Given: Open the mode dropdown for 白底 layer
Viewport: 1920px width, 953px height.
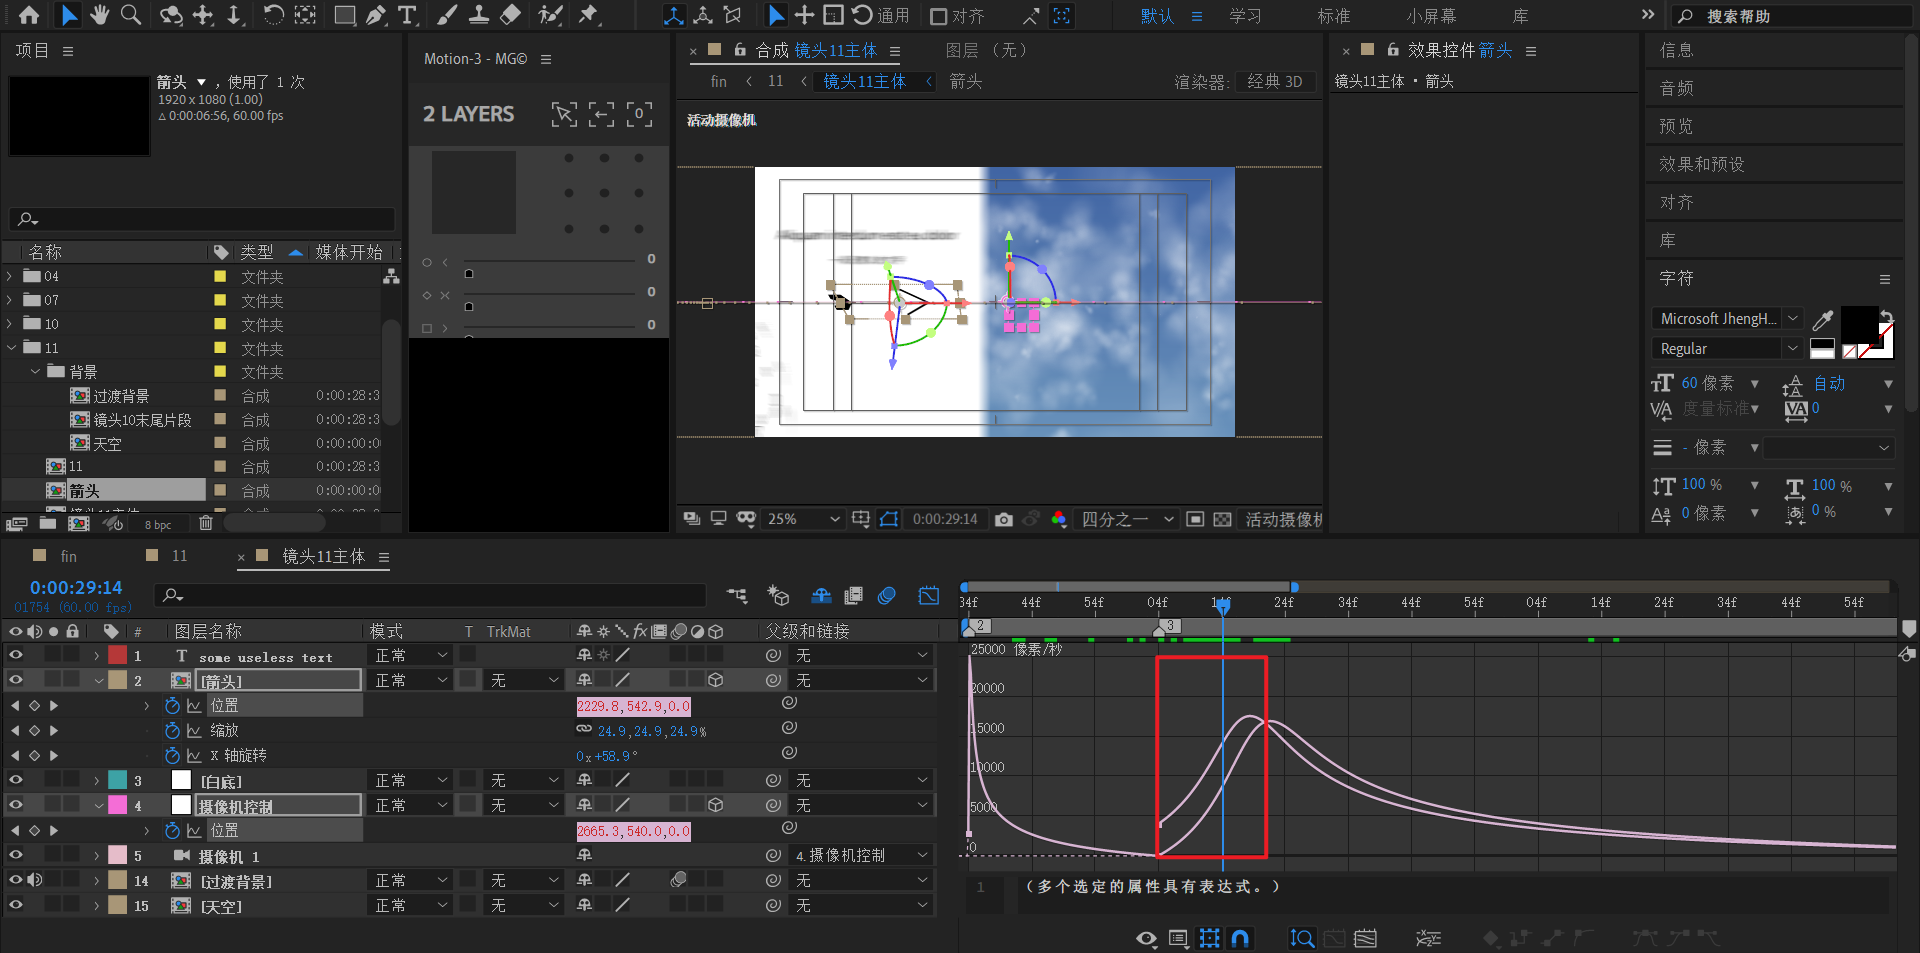Looking at the screenshot, I should 411,780.
